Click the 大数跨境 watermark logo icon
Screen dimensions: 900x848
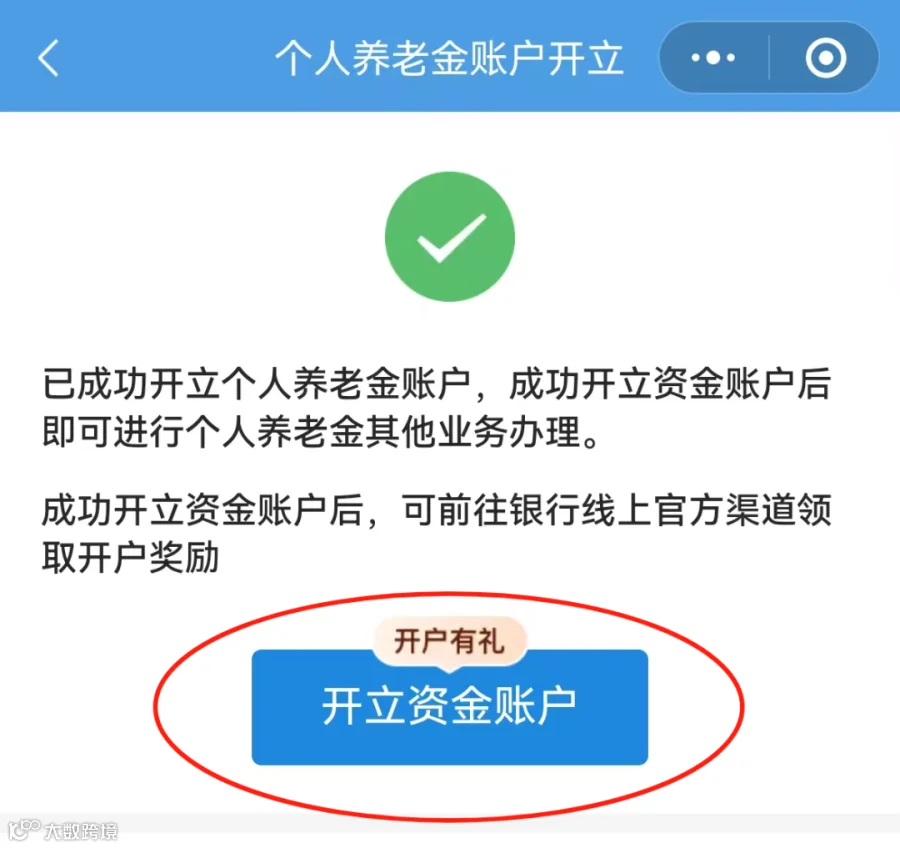(23, 829)
